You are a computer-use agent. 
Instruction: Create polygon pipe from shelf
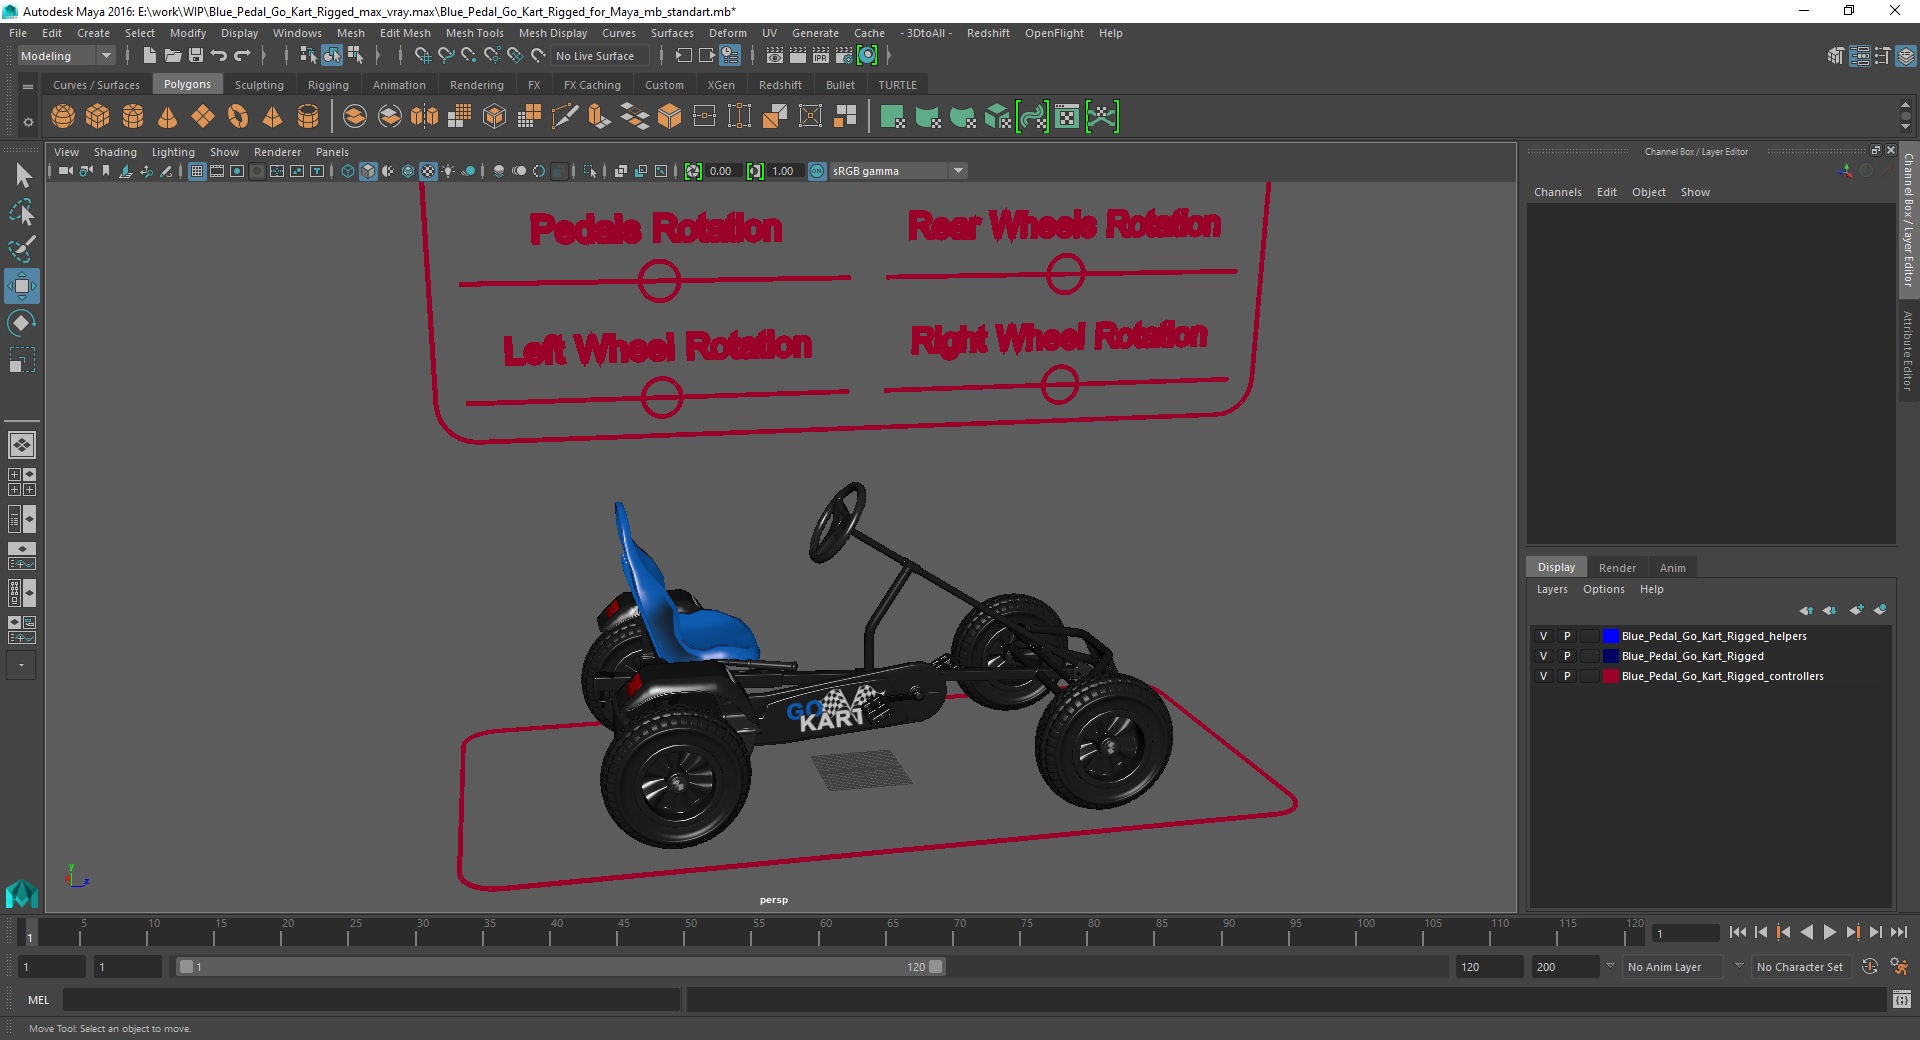click(308, 117)
